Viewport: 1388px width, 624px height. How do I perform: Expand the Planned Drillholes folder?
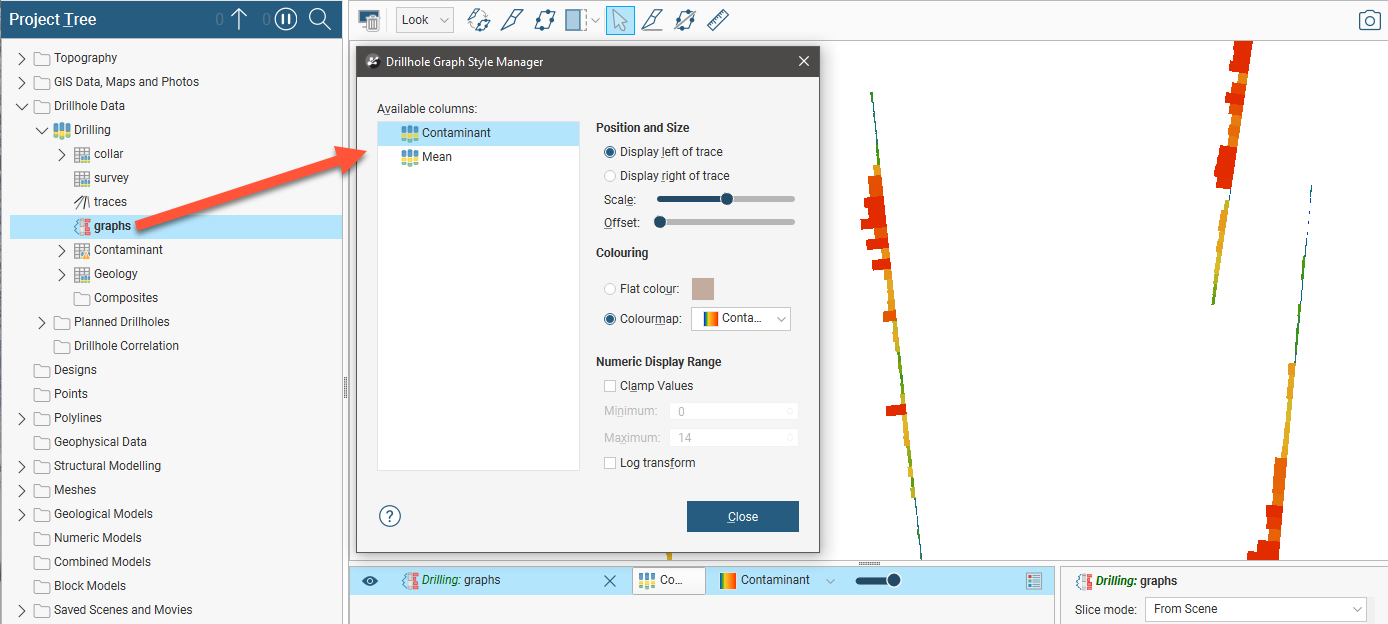coord(42,322)
